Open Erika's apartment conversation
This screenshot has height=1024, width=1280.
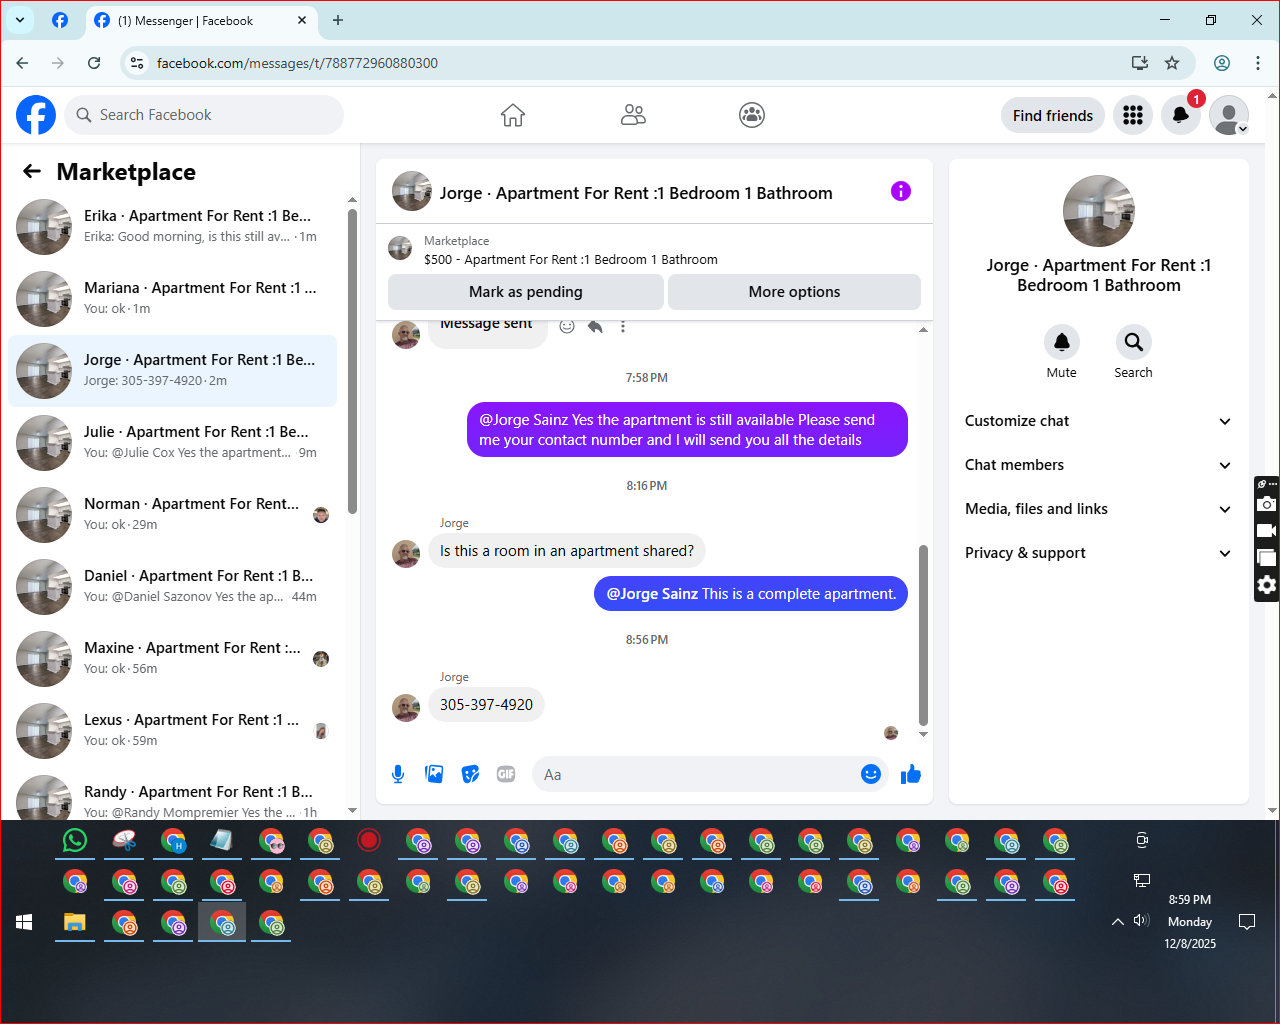tap(173, 227)
